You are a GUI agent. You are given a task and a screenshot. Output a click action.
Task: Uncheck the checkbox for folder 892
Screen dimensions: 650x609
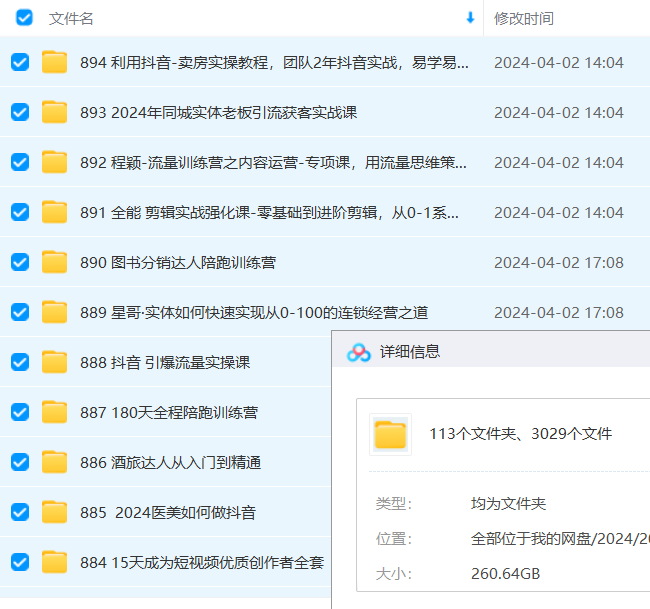(x=20, y=162)
